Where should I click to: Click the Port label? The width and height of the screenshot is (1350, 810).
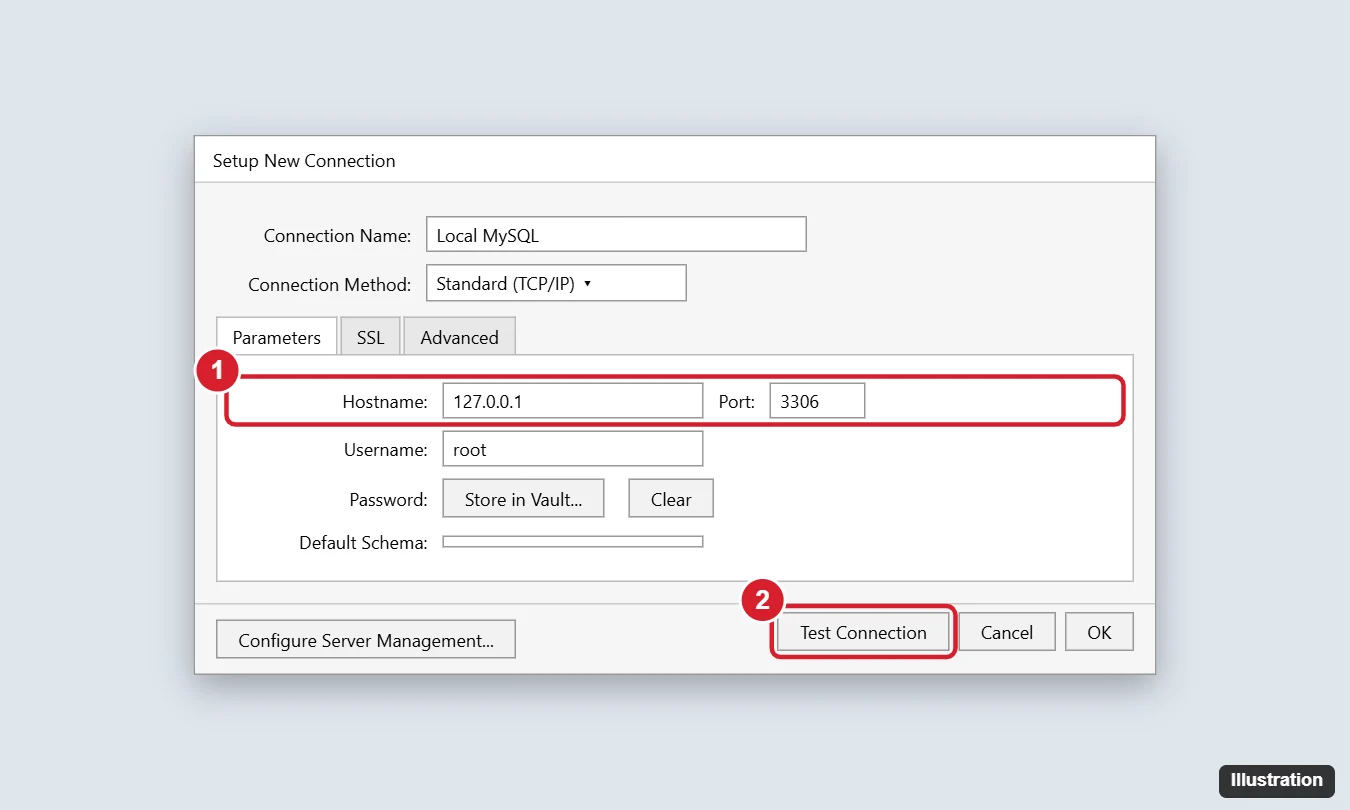click(x=737, y=402)
